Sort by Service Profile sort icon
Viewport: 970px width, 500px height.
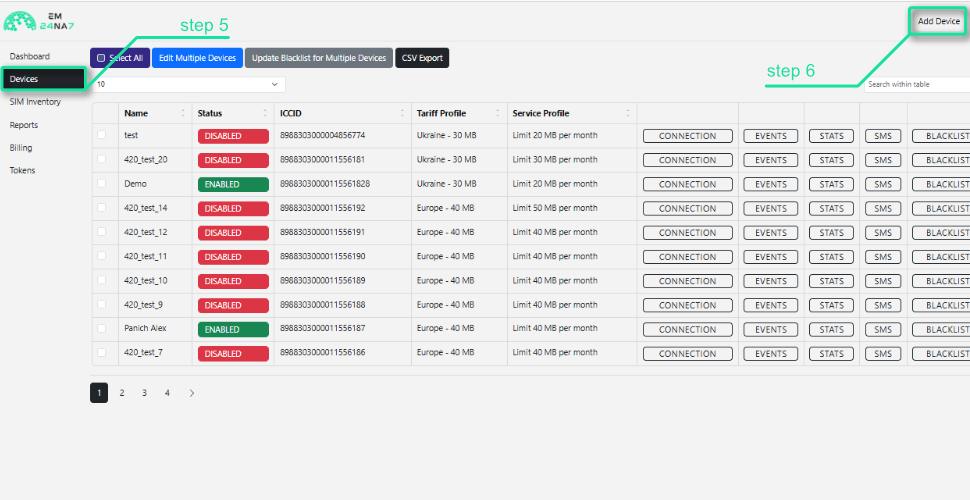tap(628, 113)
